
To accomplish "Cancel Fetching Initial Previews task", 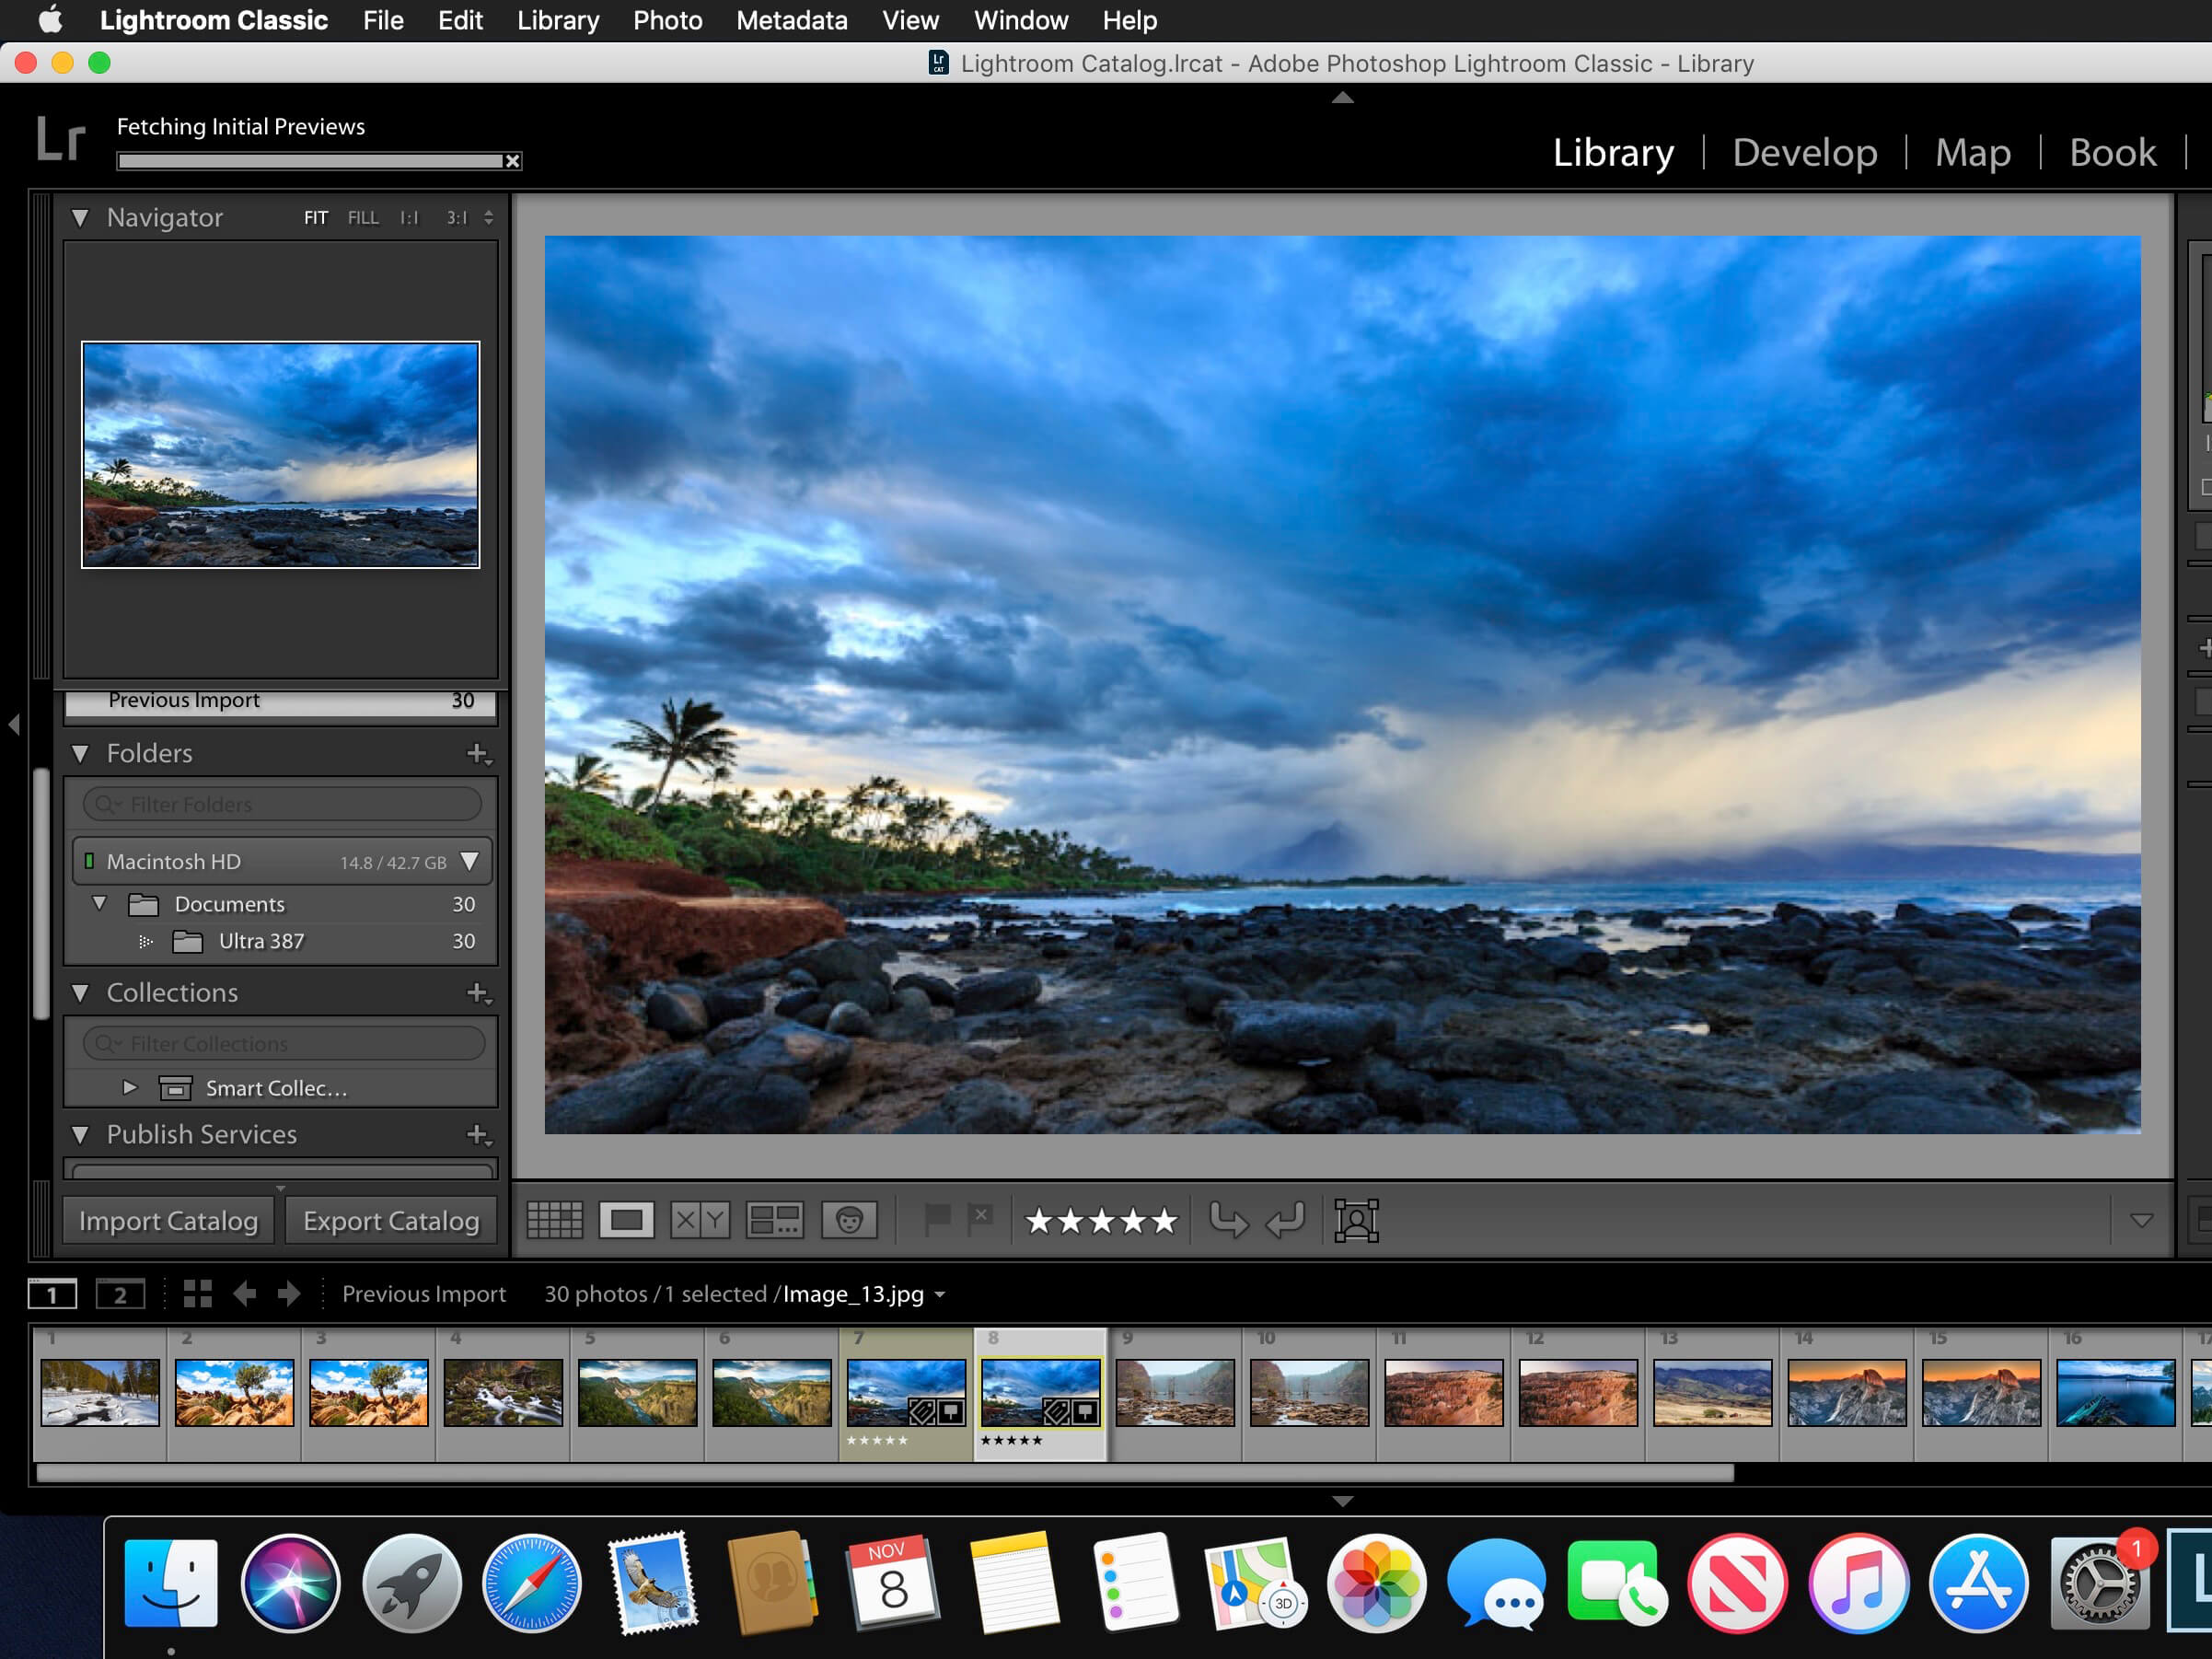I will click(512, 161).
